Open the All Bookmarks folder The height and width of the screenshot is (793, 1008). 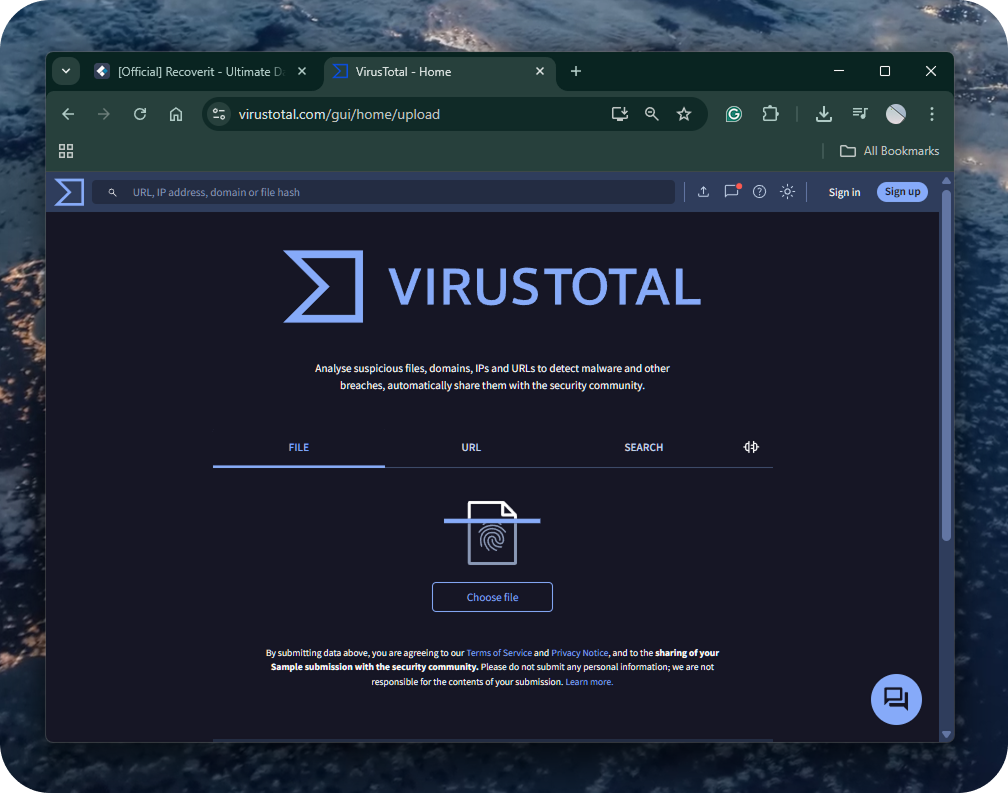(890, 151)
